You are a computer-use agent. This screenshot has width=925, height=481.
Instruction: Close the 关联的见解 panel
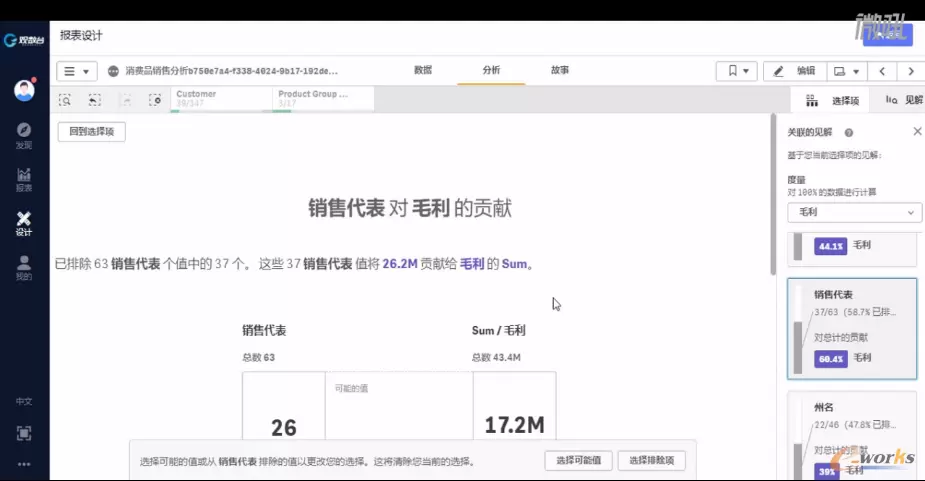(x=917, y=132)
